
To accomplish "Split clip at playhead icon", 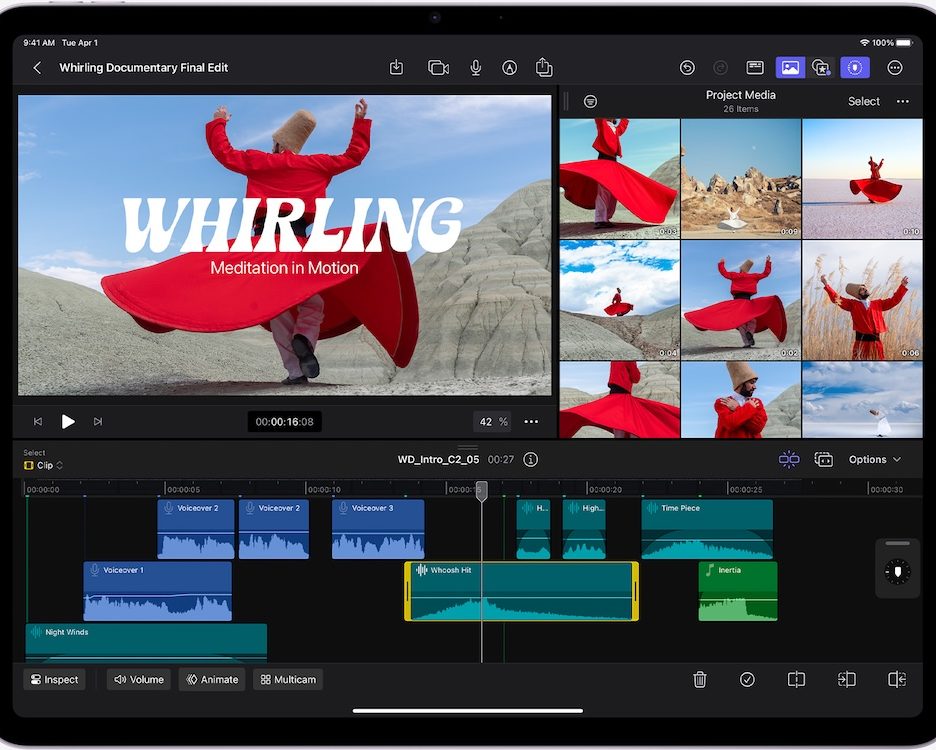I will click(x=796, y=679).
